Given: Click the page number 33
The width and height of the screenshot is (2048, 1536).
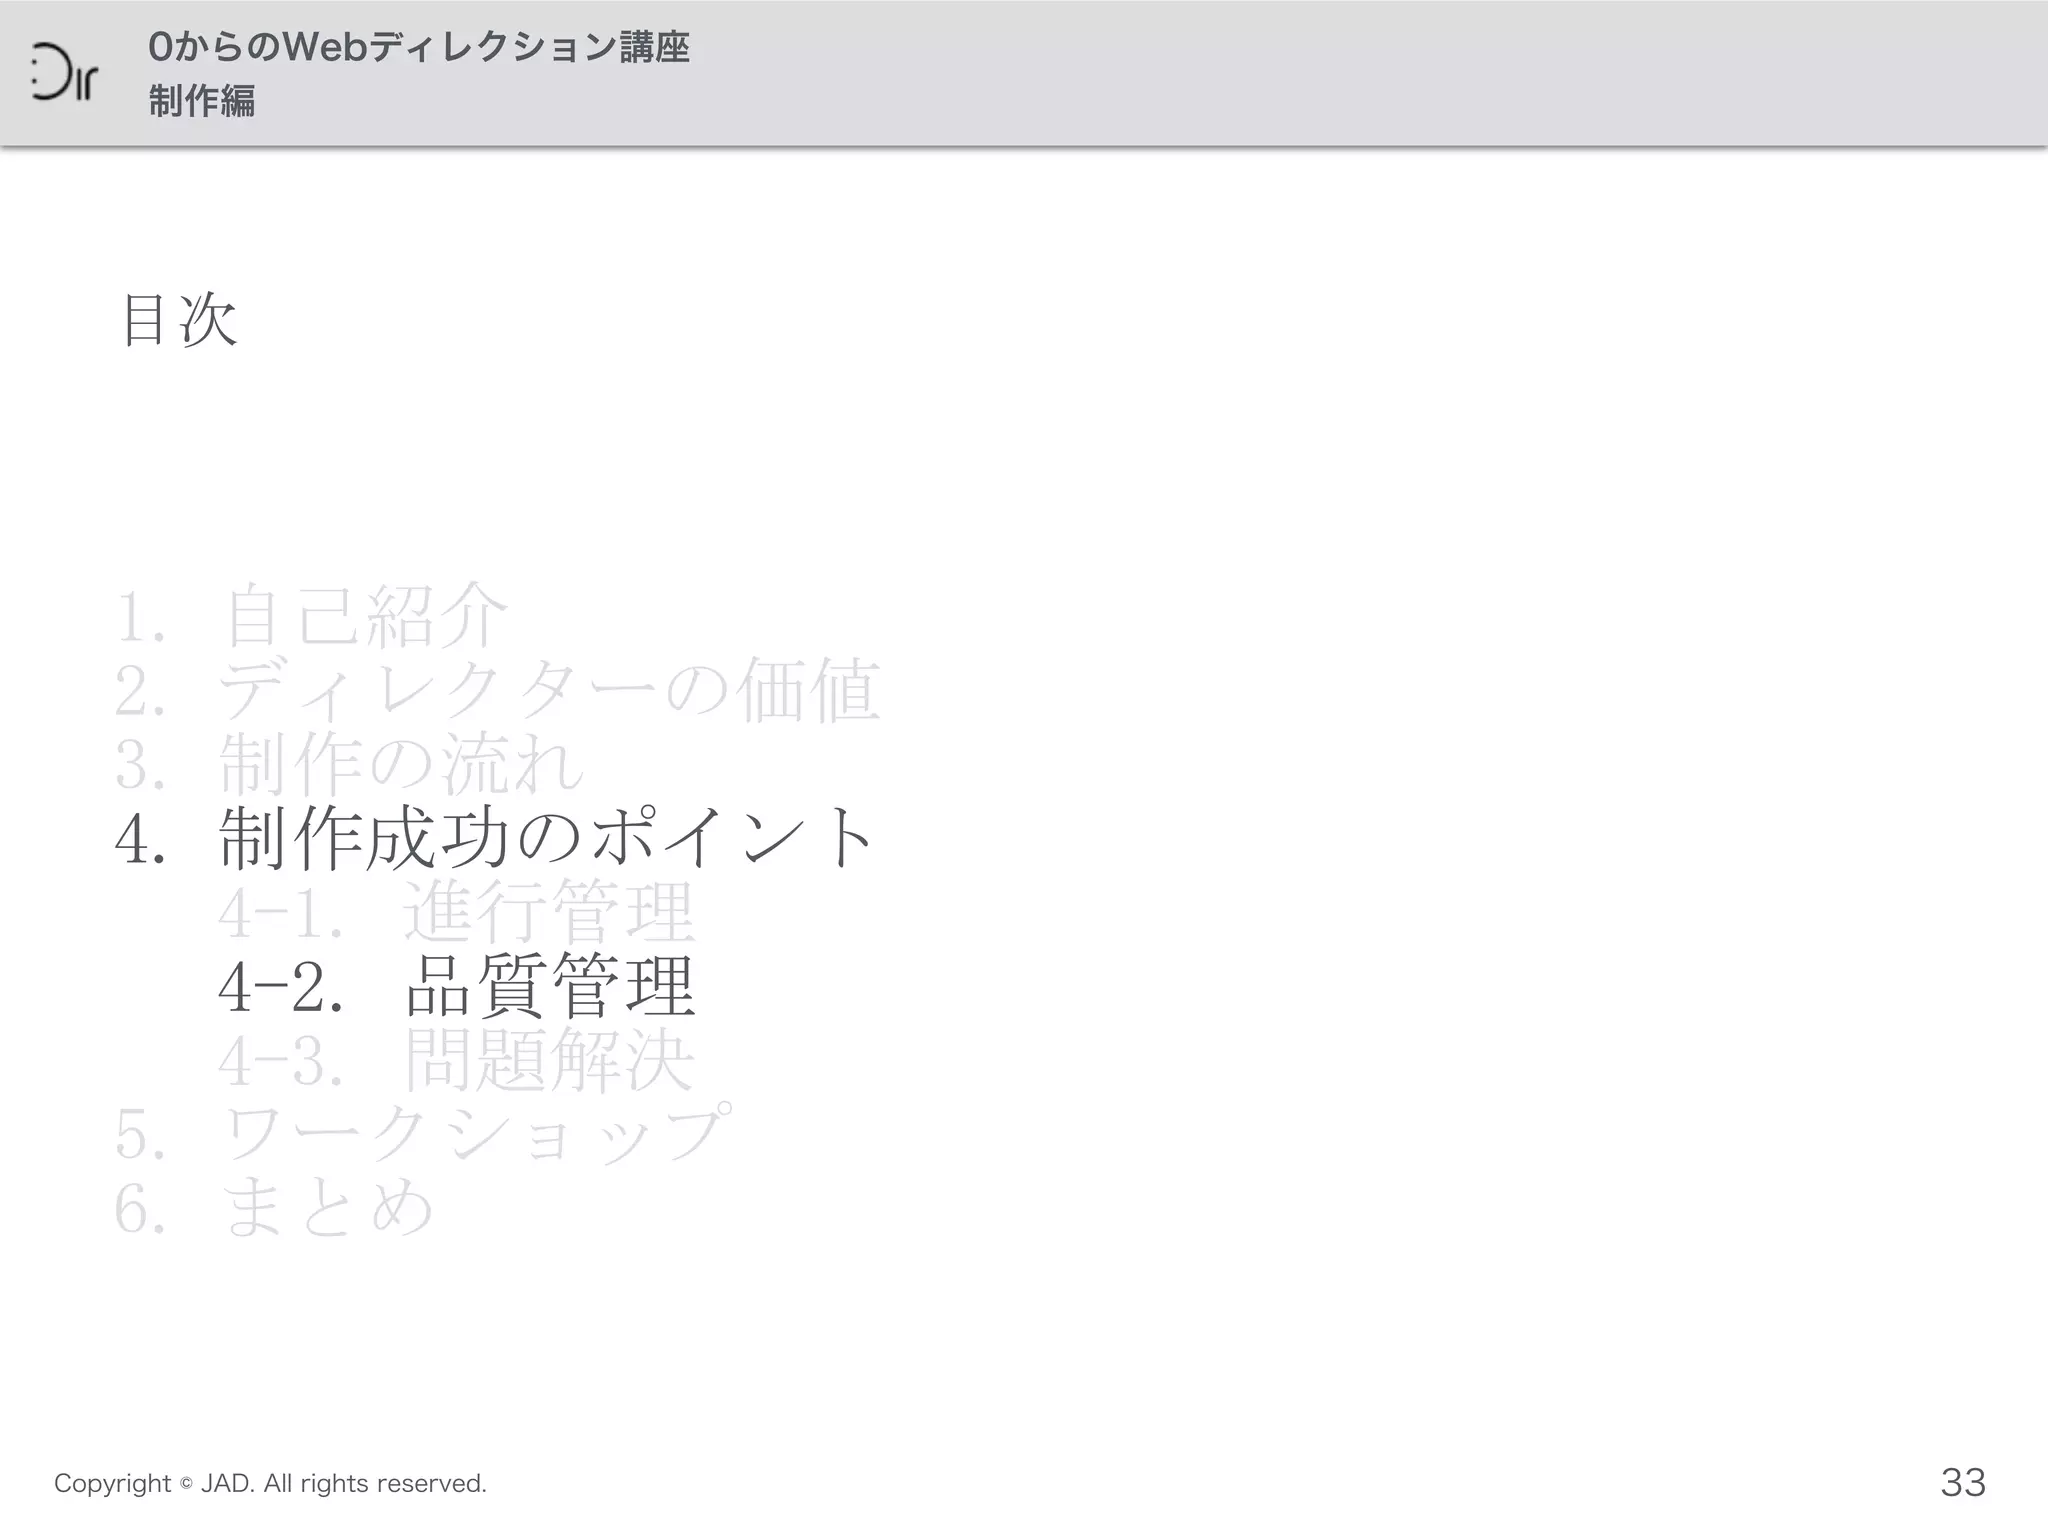Looking at the screenshot, I should (1963, 1482).
